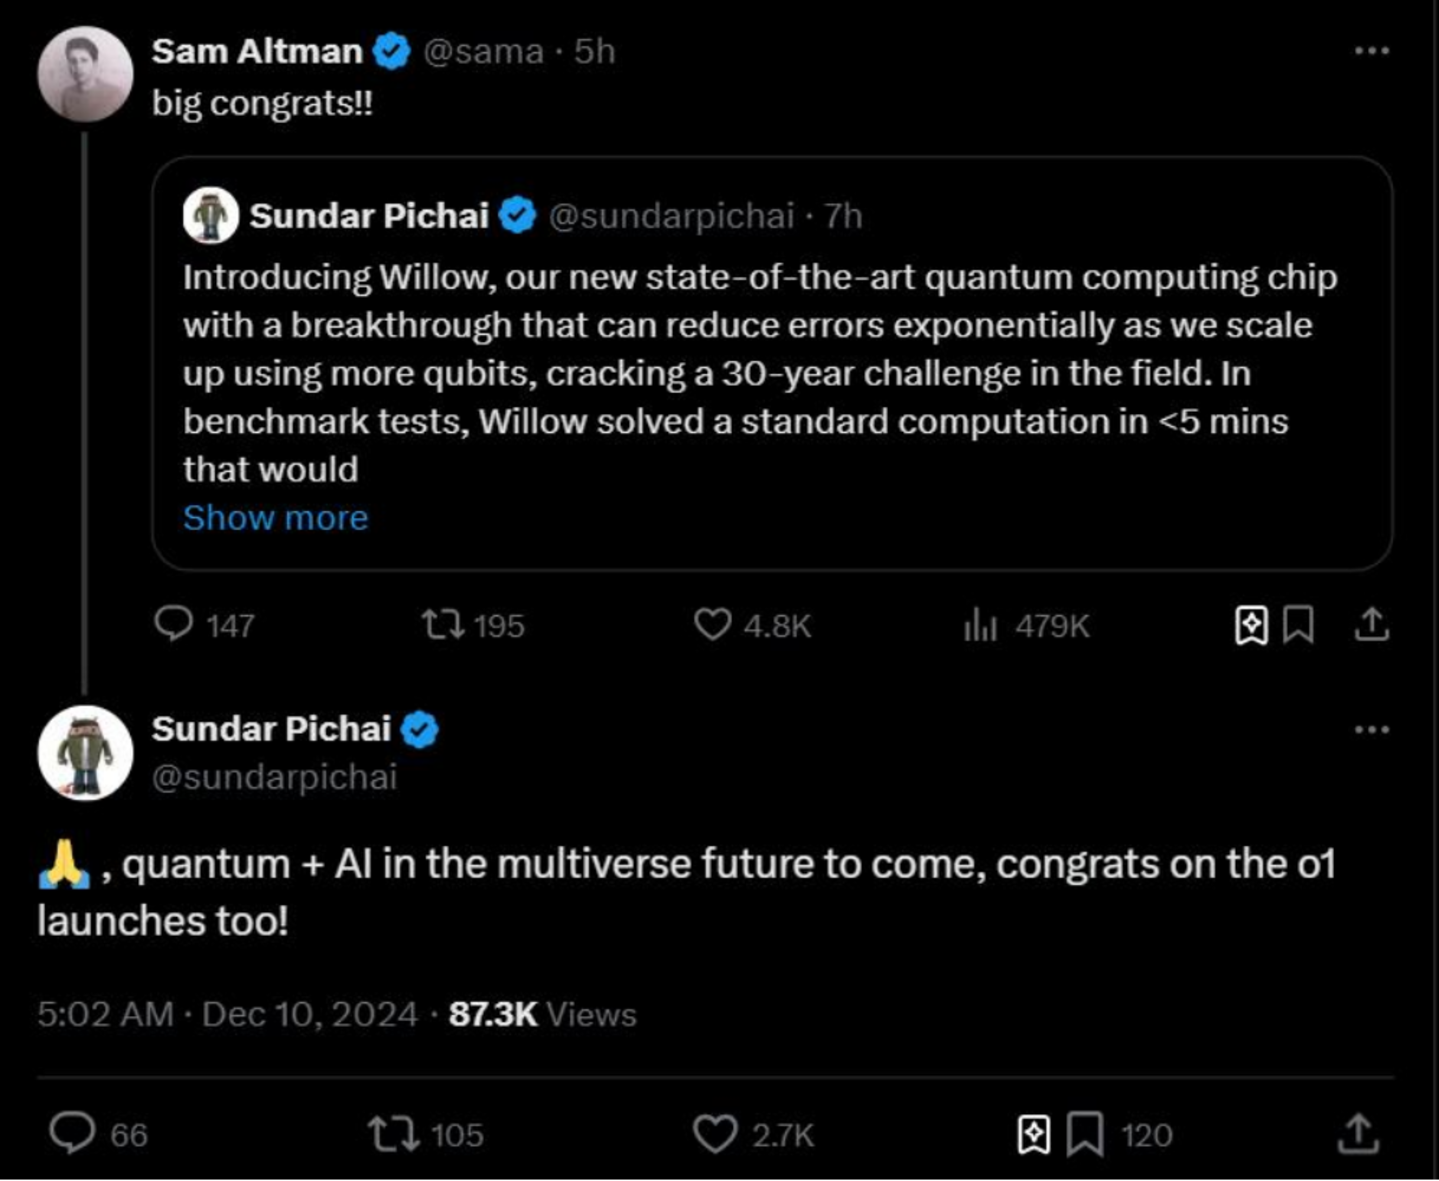Visit the @sama profile handle
Image resolution: width=1439 pixels, height=1181 pixels.
483,51
